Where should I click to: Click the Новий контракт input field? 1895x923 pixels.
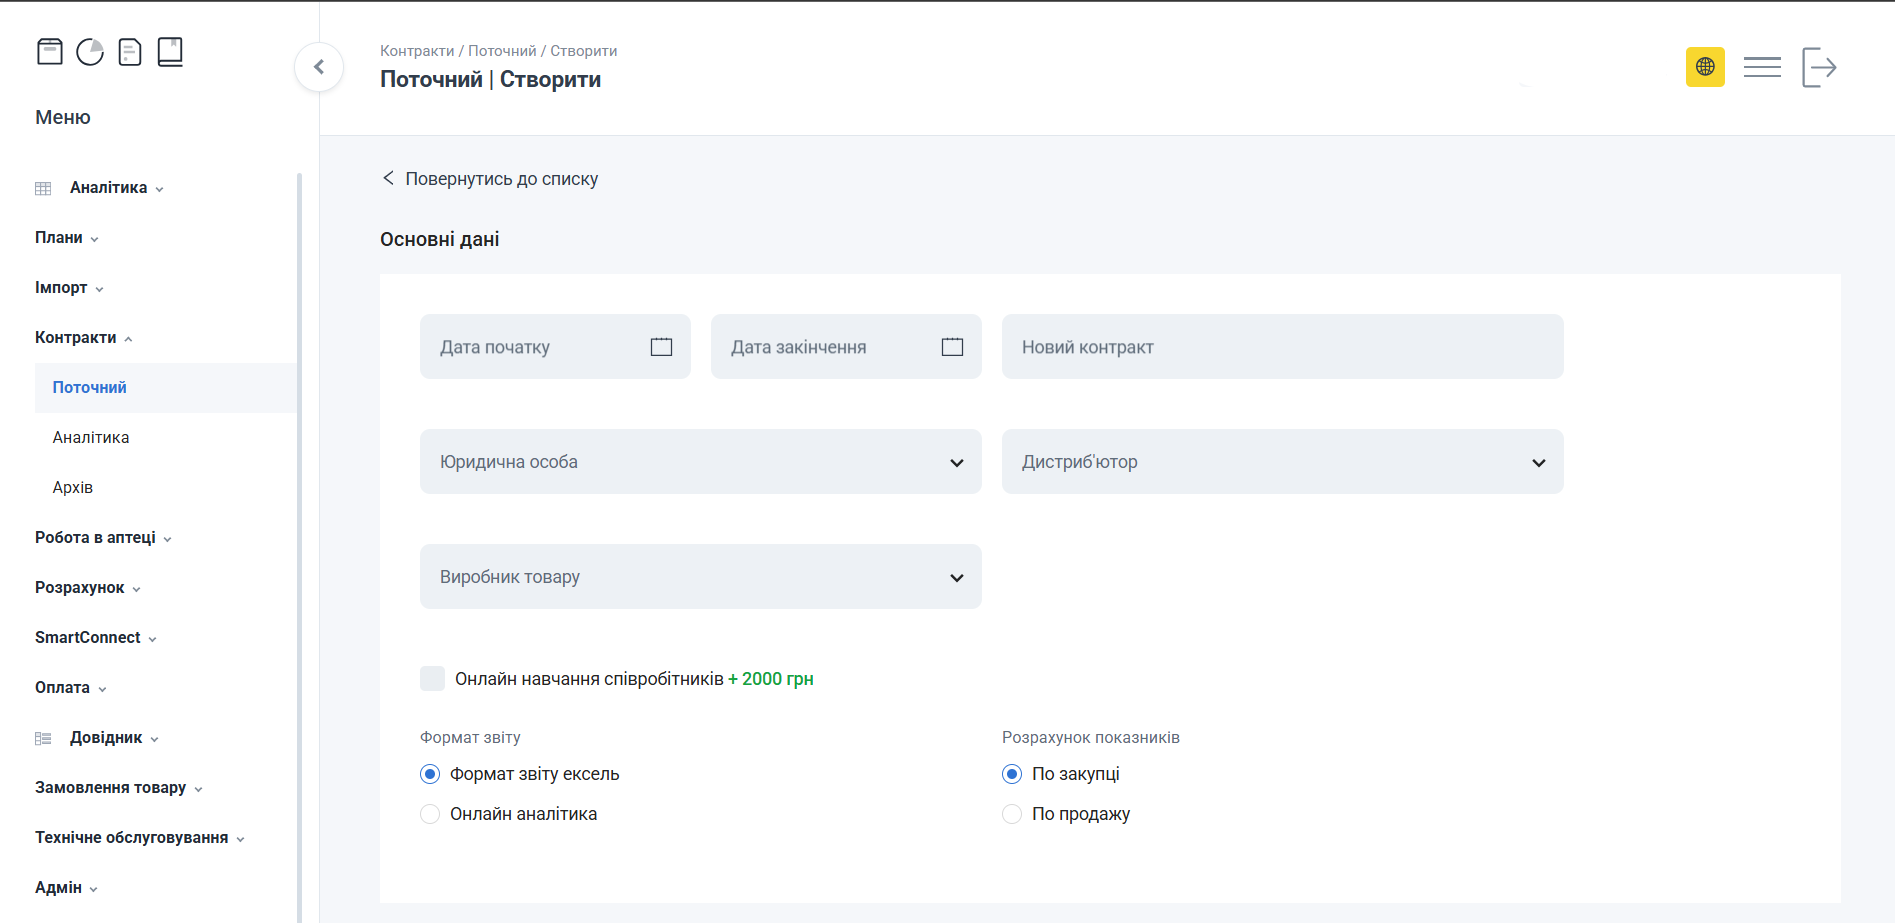[x=1282, y=347]
